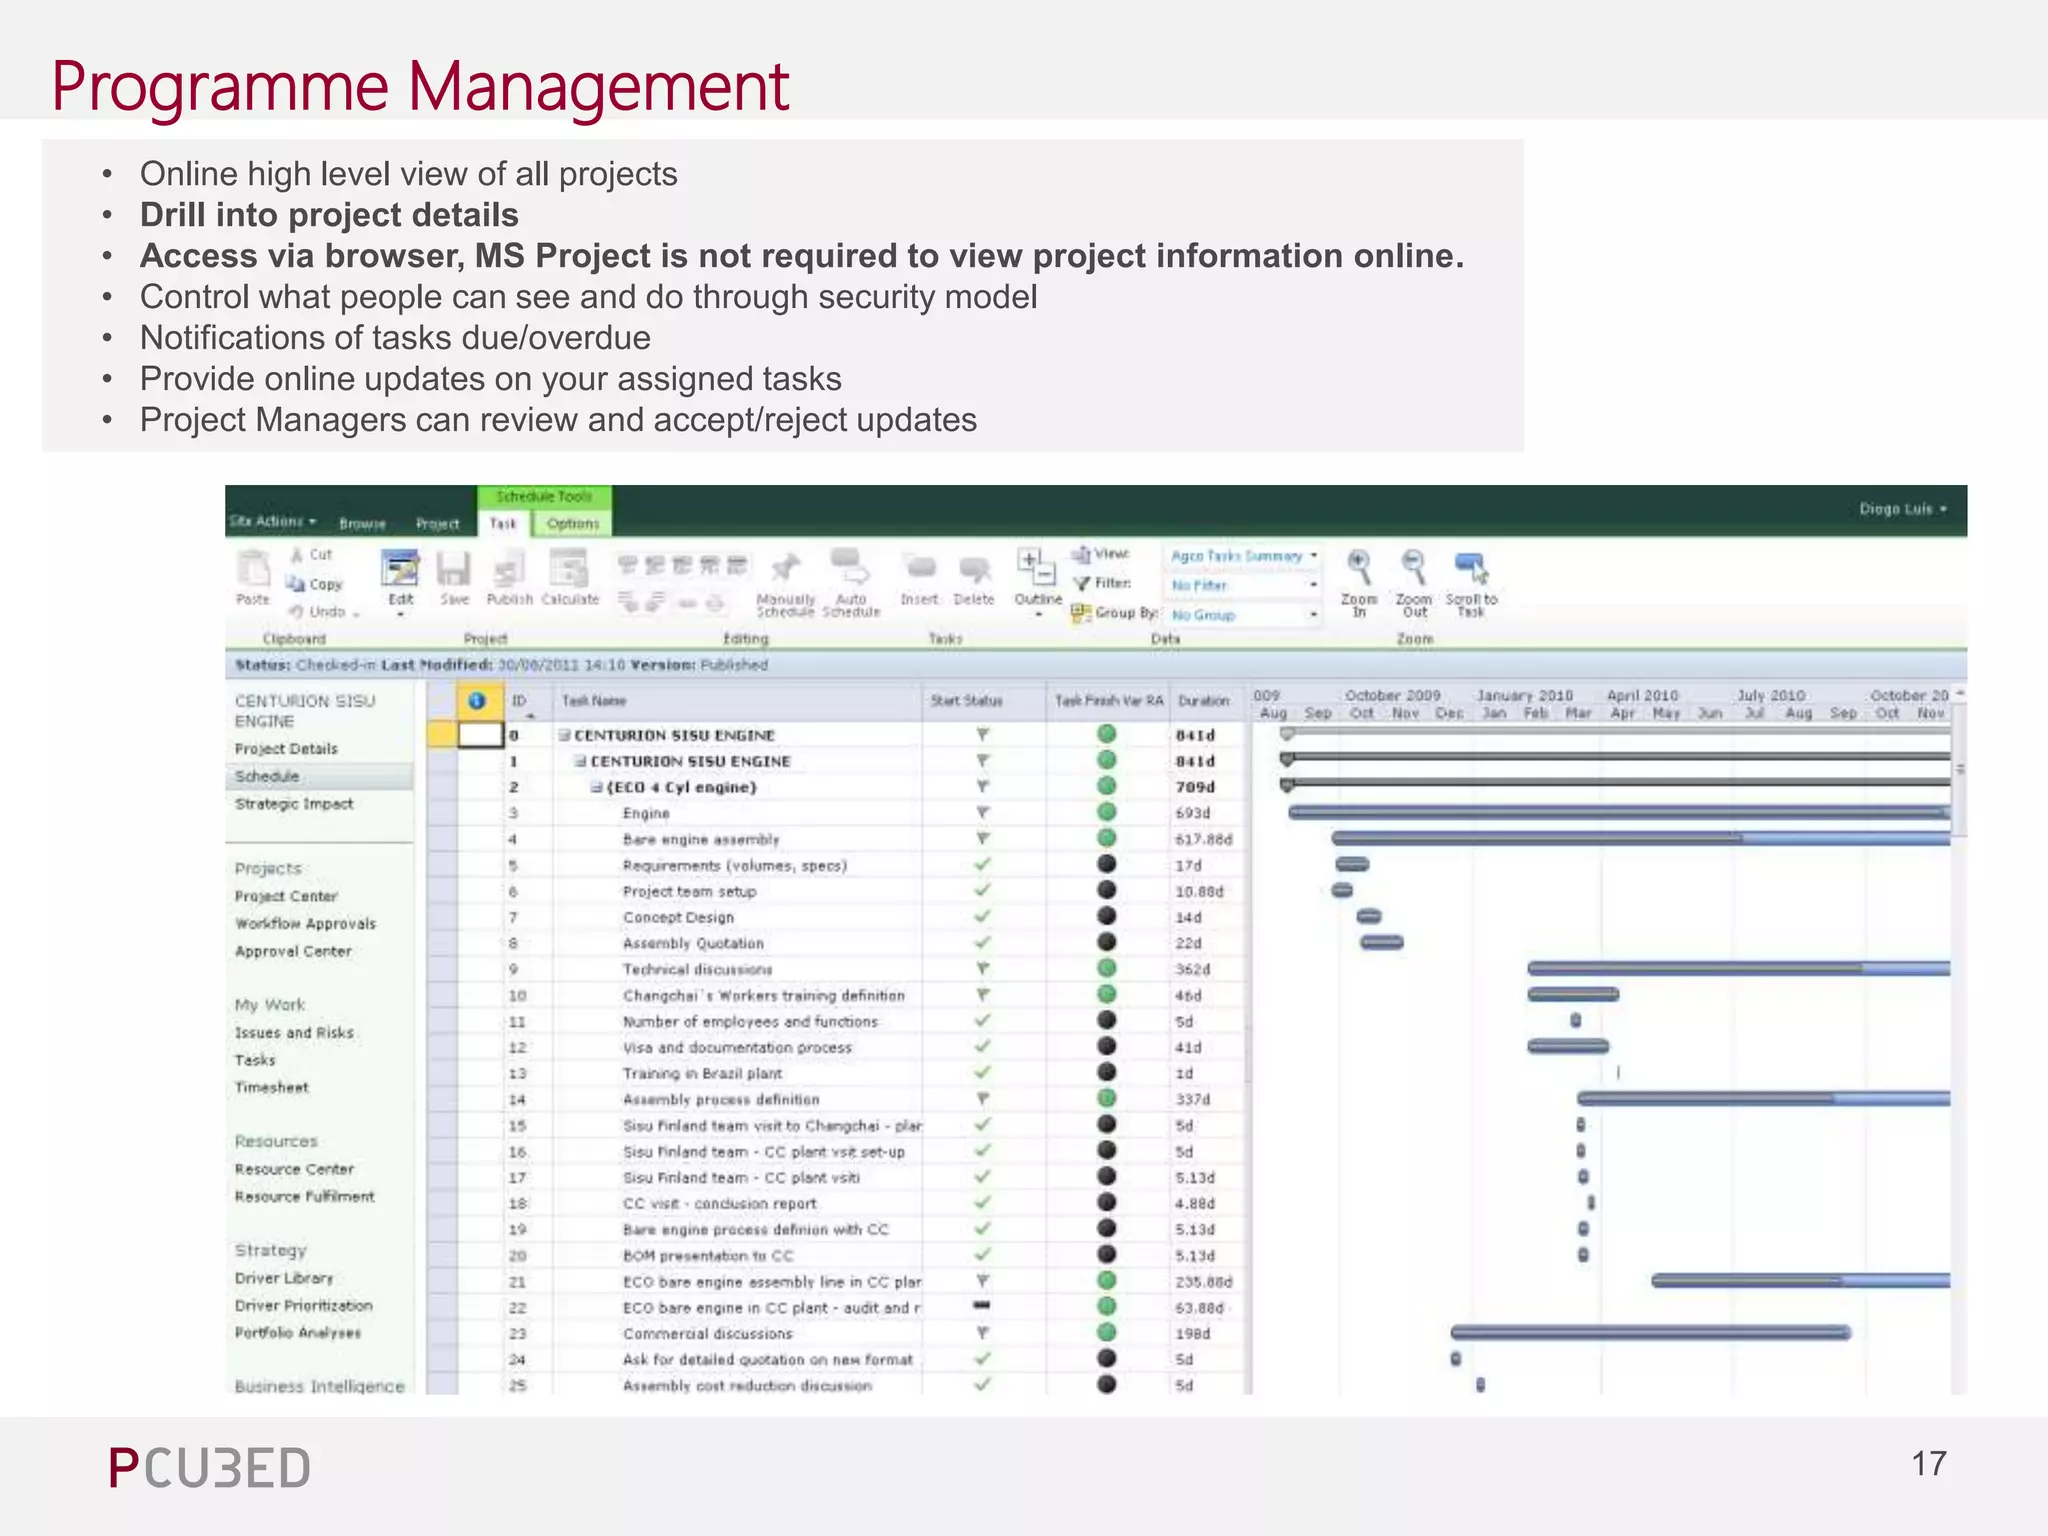Switch to the Browse tab

pos(362,523)
